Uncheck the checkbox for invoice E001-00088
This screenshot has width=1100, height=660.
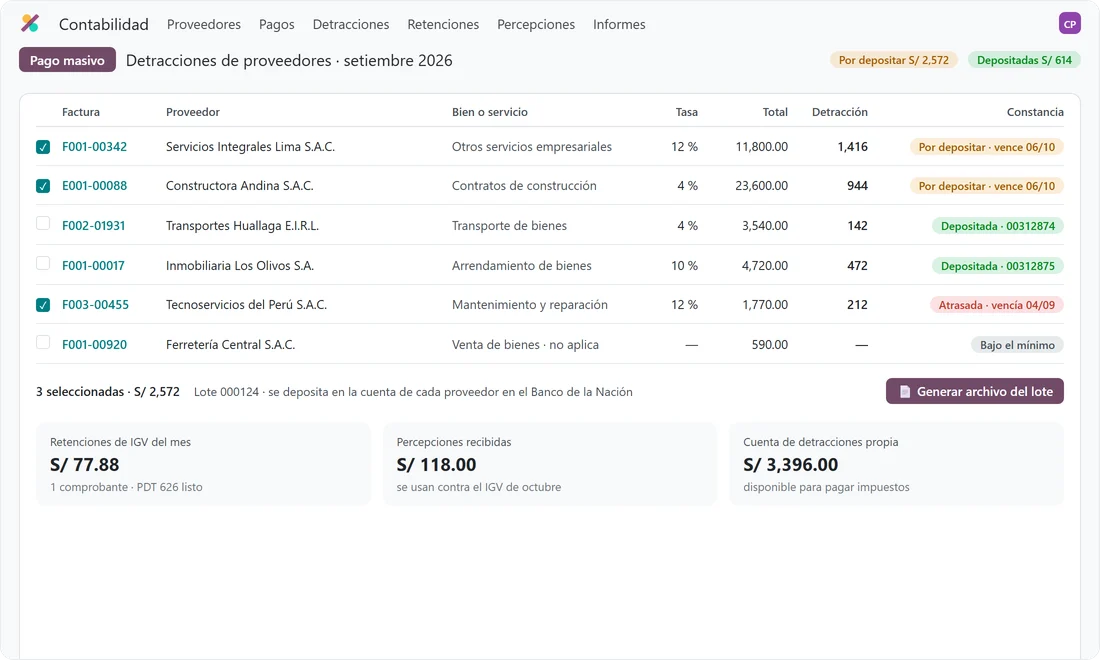click(x=43, y=186)
